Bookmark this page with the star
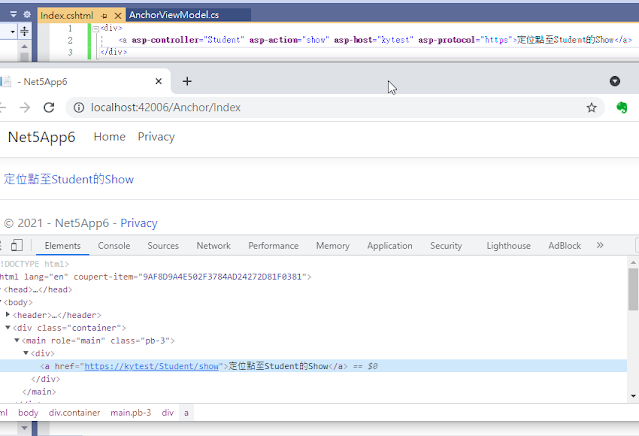The image size is (639, 436). (x=591, y=108)
